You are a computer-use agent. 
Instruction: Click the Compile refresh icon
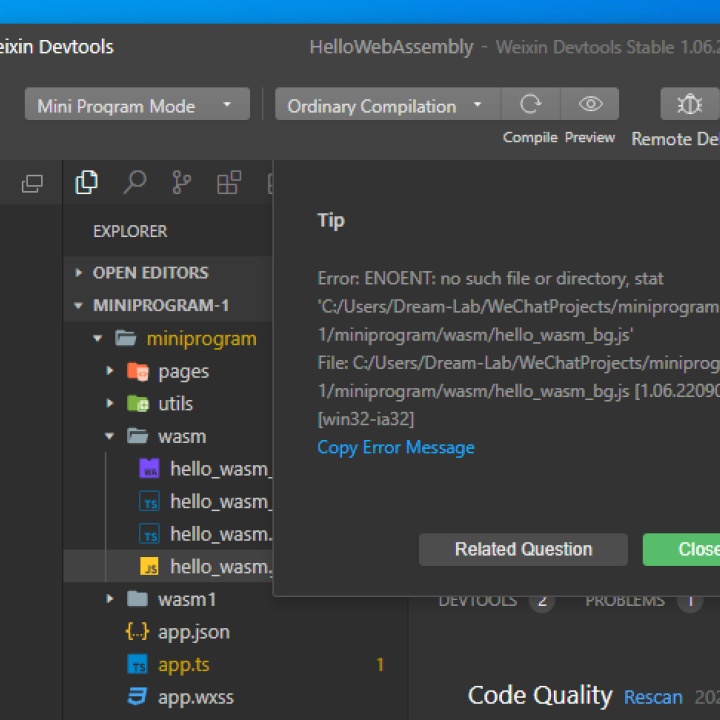pyautogui.click(x=530, y=104)
